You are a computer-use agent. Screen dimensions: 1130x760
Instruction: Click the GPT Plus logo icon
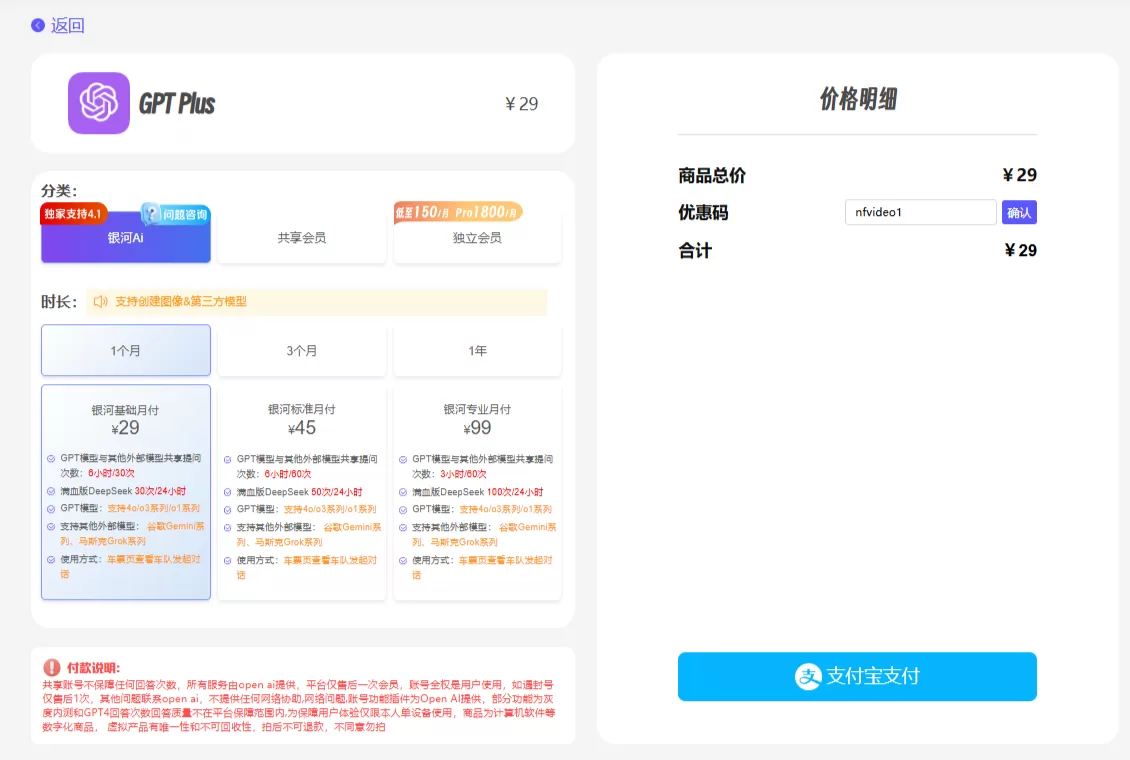[99, 103]
